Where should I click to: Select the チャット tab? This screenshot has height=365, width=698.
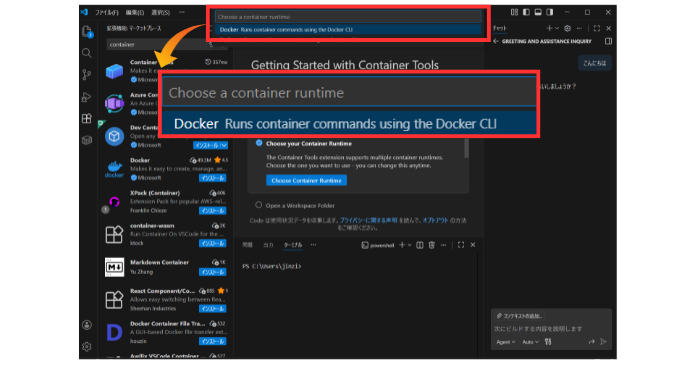tap(499, 28)
